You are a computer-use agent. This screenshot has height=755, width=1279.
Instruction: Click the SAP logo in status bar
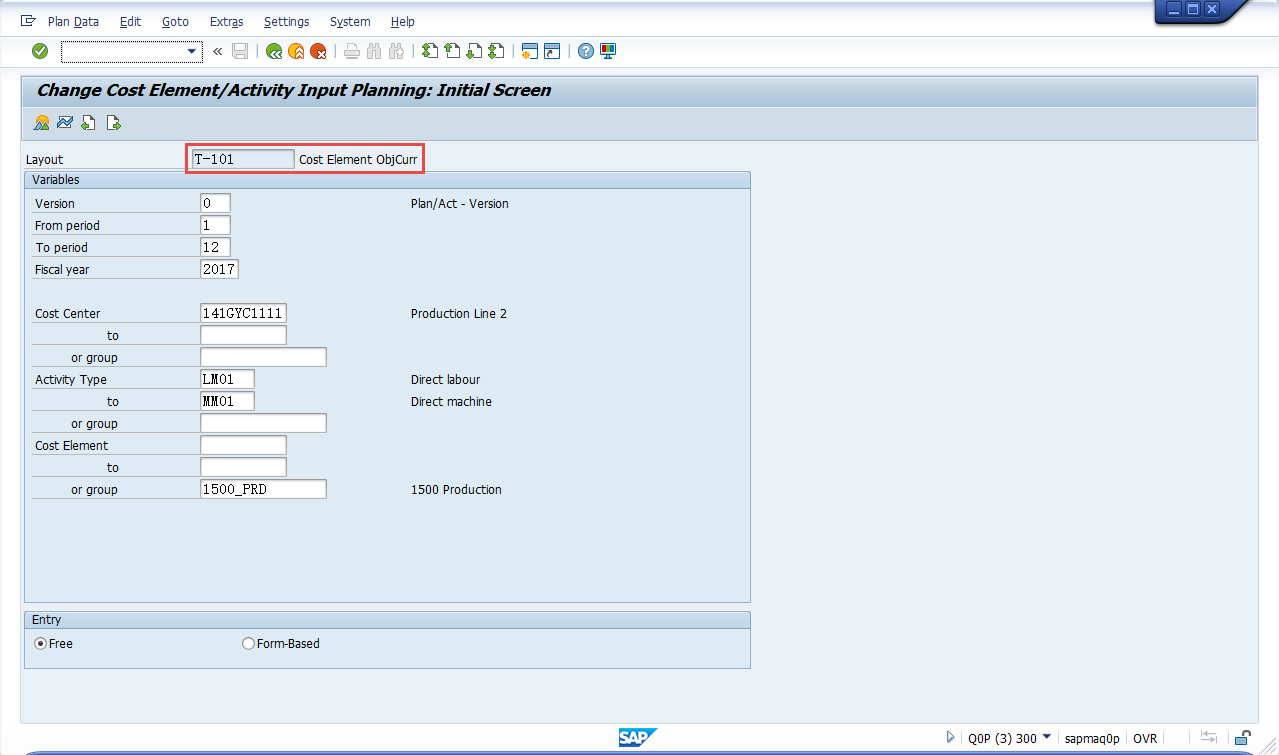[x=637, y=738]
